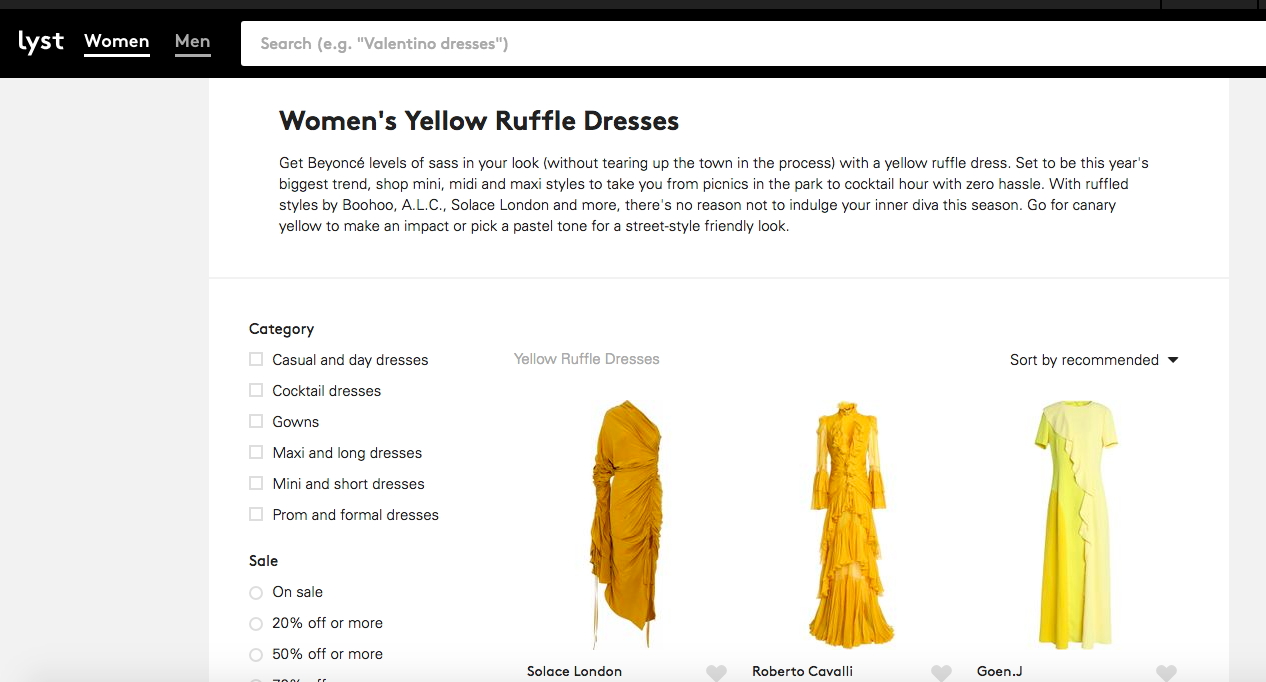Click the Roberto Cavalli brand name

click(x=802, y=672)
